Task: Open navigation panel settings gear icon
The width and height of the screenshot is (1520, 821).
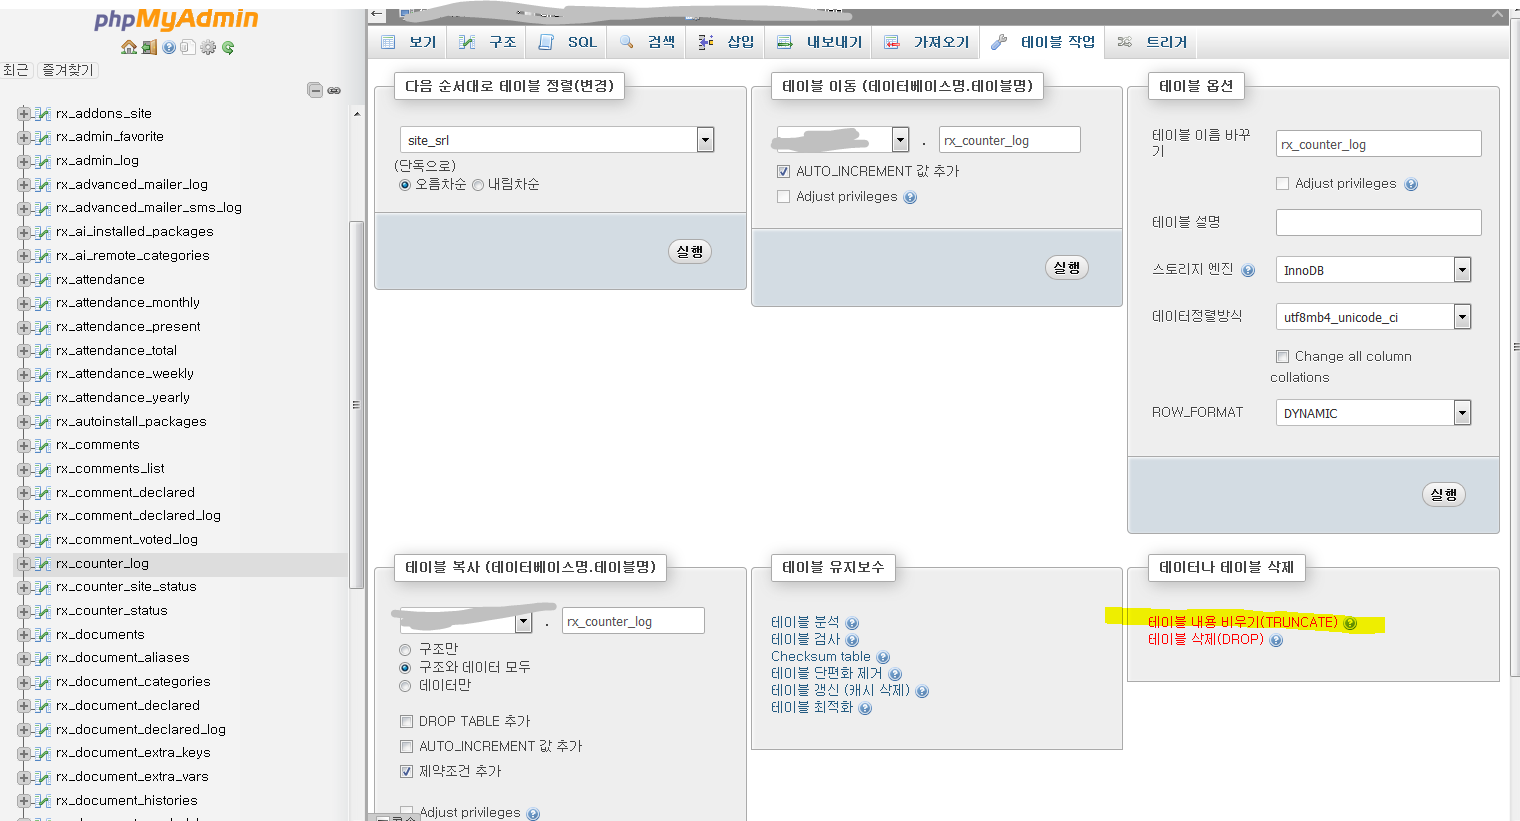Action: pos(208,47)
